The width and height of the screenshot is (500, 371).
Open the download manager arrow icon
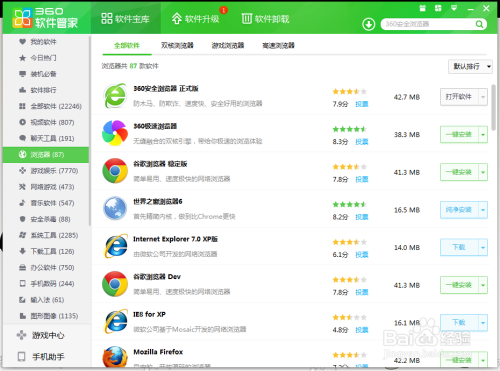pos(368,24)
